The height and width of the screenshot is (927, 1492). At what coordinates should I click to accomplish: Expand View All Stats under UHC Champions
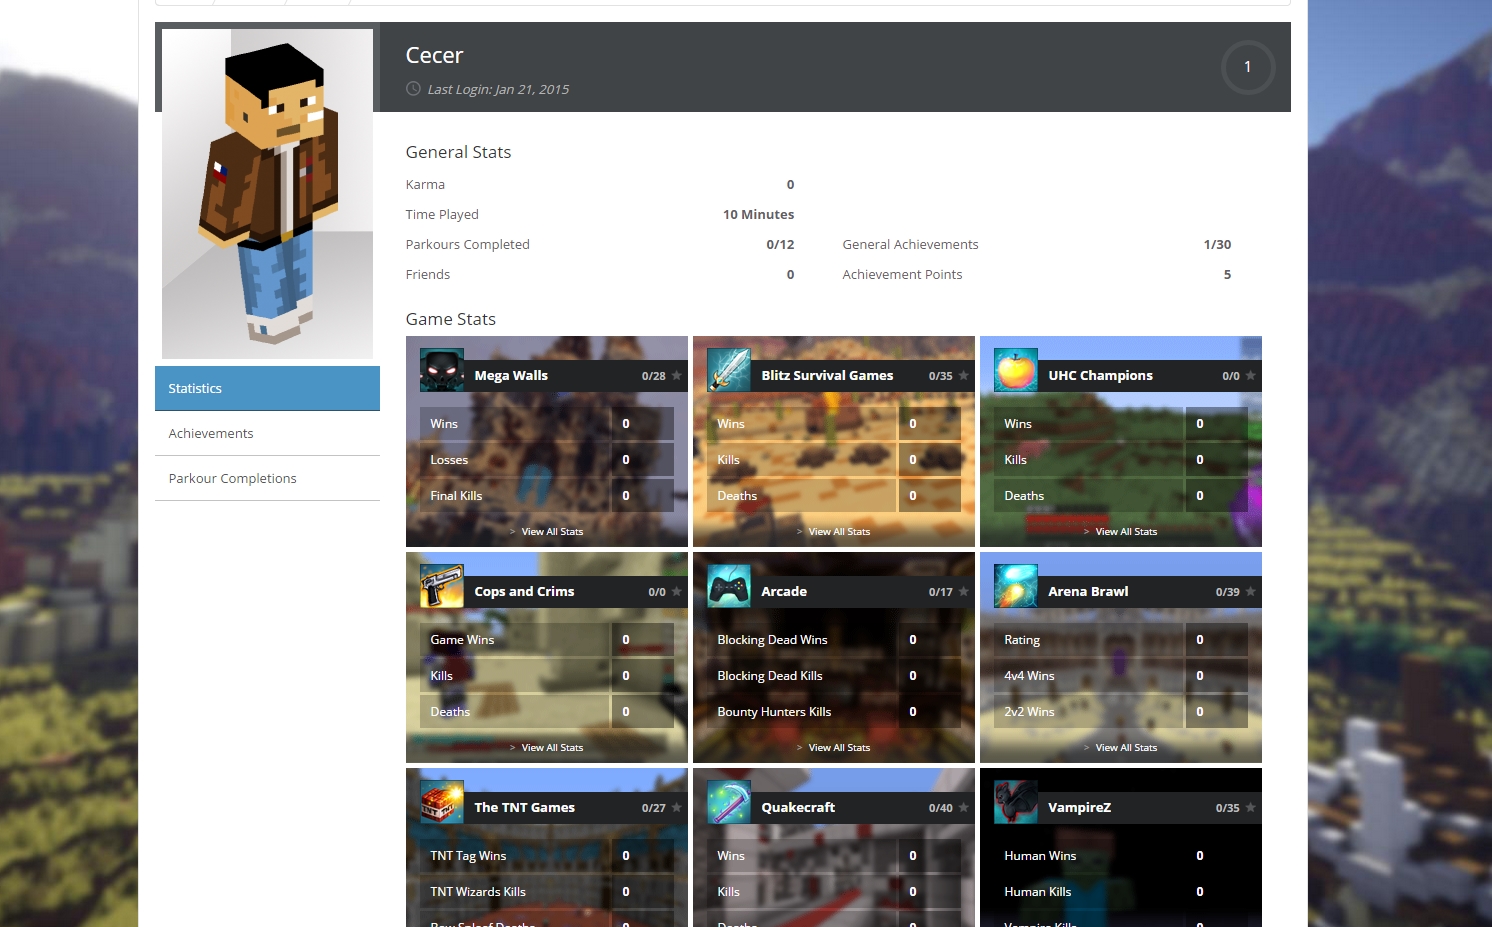click(x=1120, y=532)
